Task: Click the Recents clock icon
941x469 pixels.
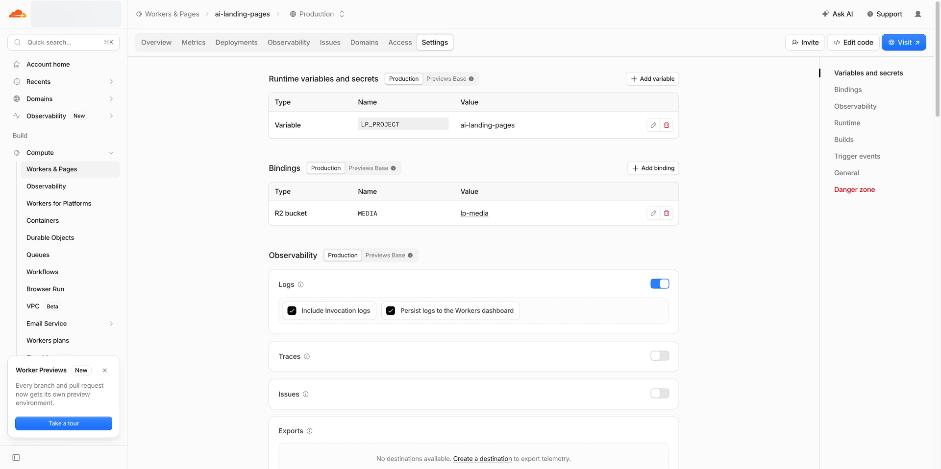Action: [17, 82]
